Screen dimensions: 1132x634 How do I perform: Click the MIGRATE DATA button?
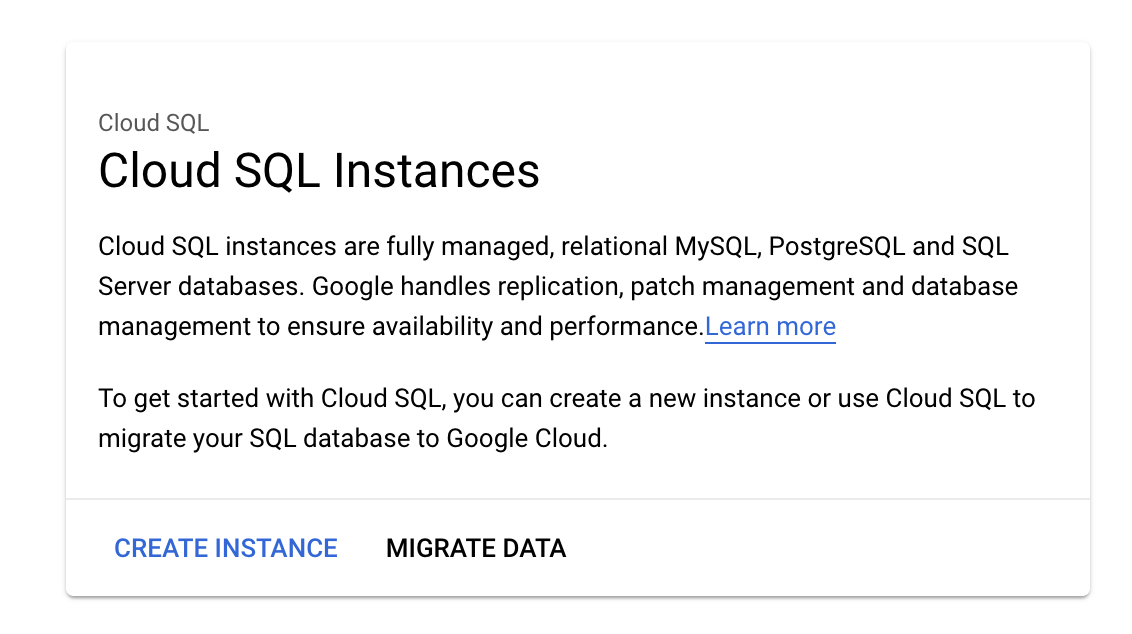(x=476, y=548)
